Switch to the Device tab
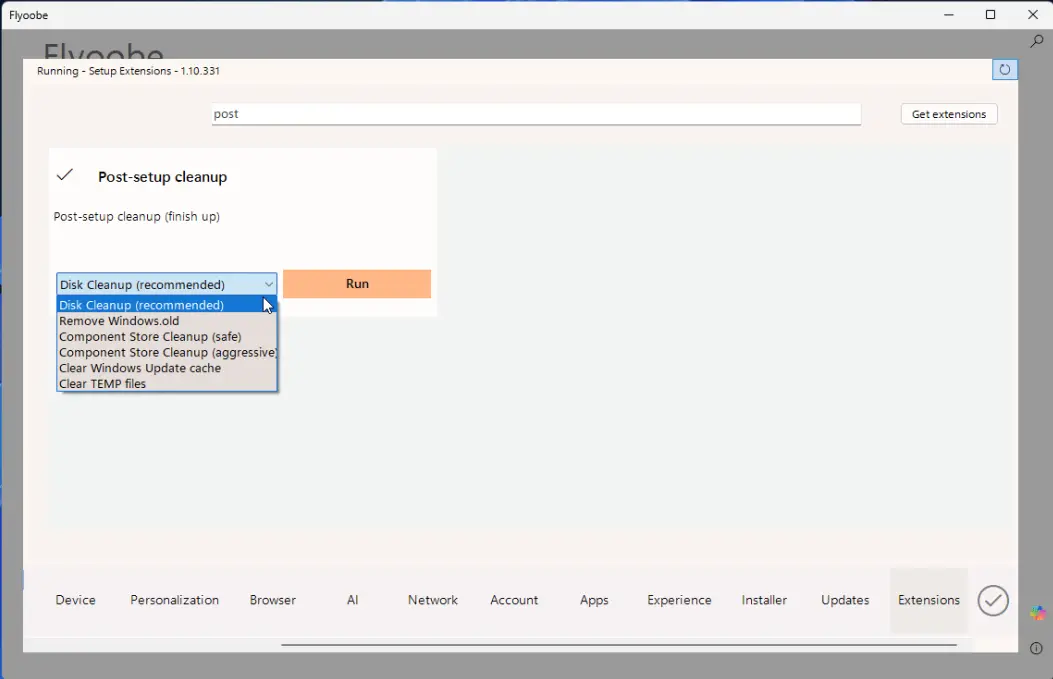 coord(75,600)
